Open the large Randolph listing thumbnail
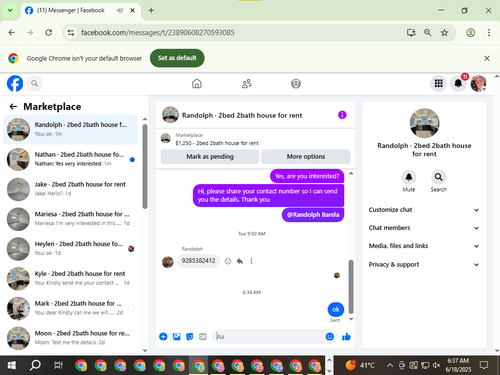 (424, 123)
